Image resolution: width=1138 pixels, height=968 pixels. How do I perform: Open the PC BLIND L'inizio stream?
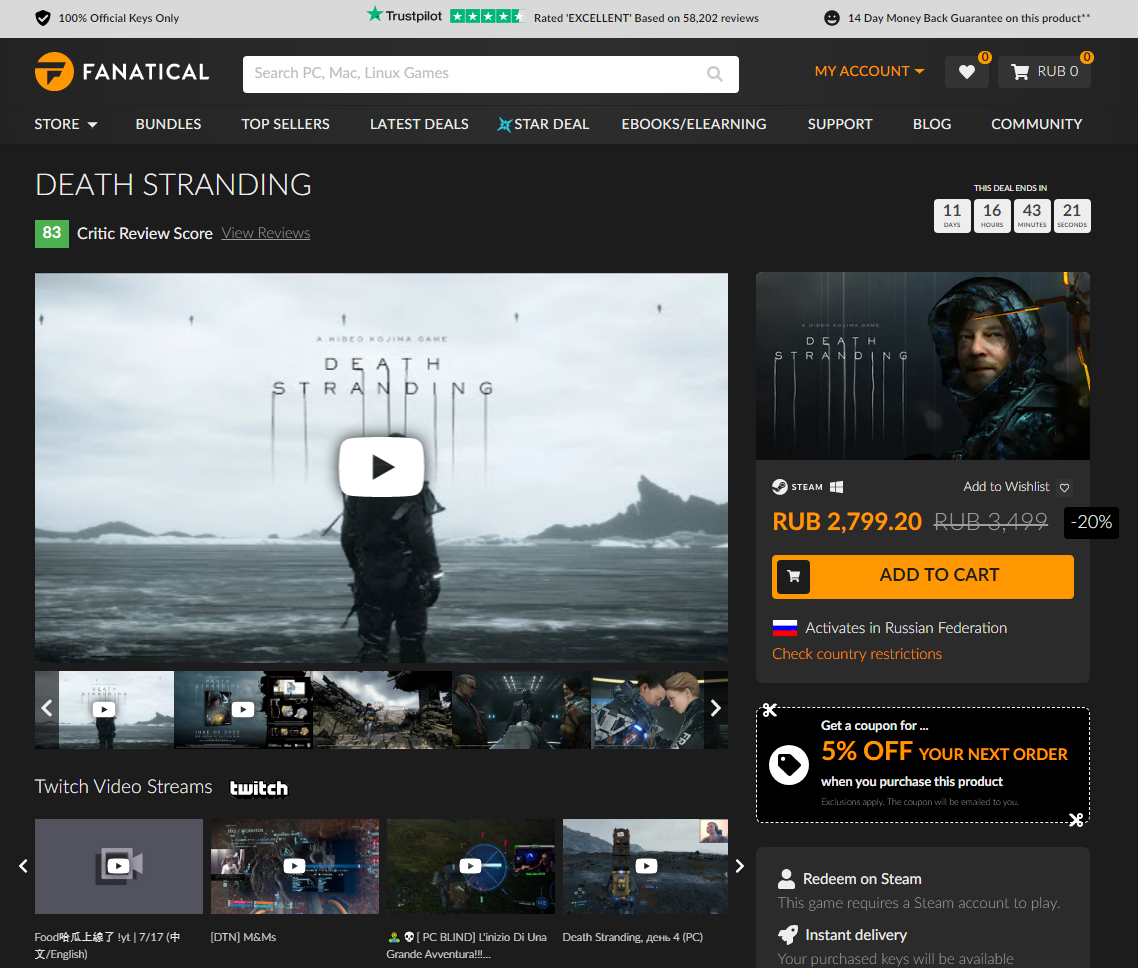[x=470, y=866]
